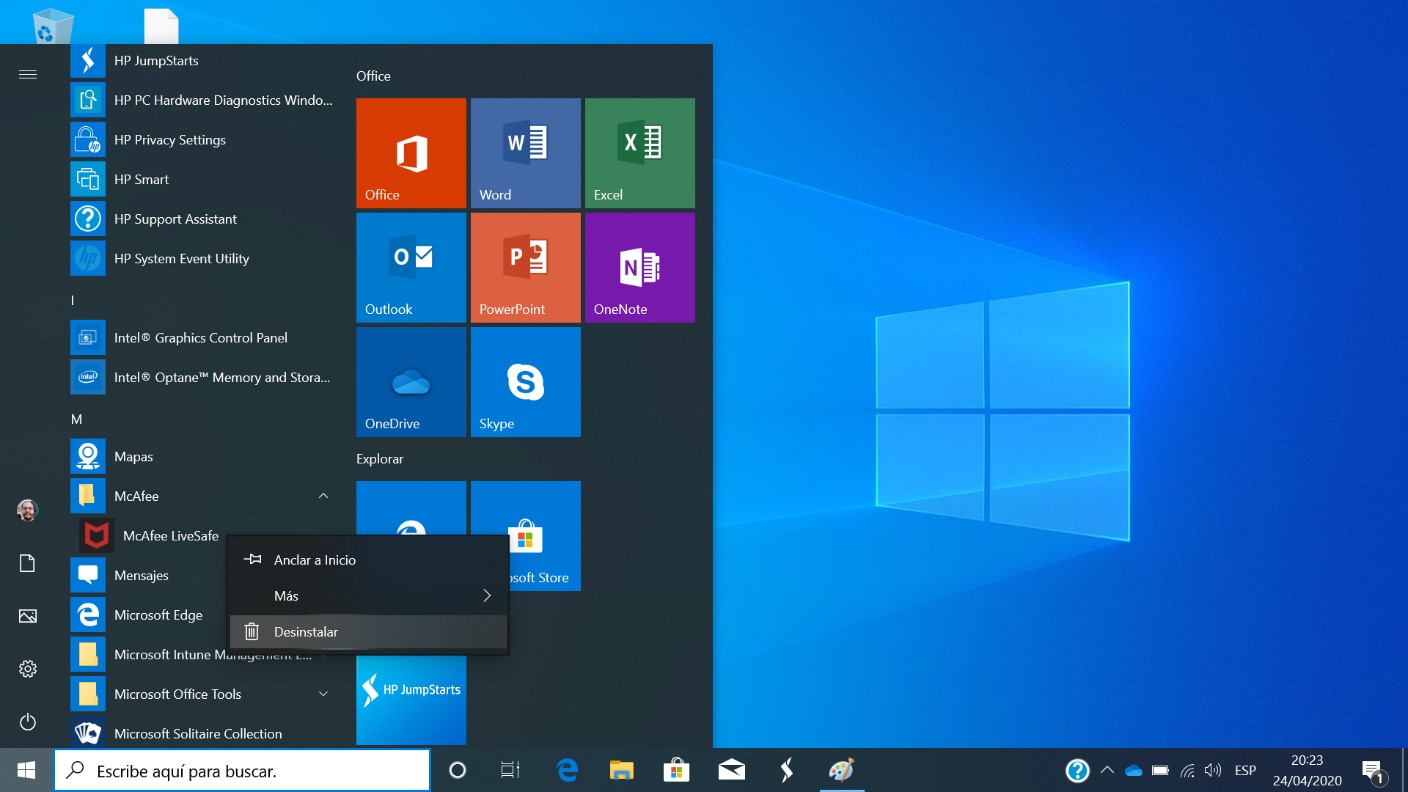The image size is (1408, 792).
Task: Open the Outlook tile
Action: tap(411, 267)
